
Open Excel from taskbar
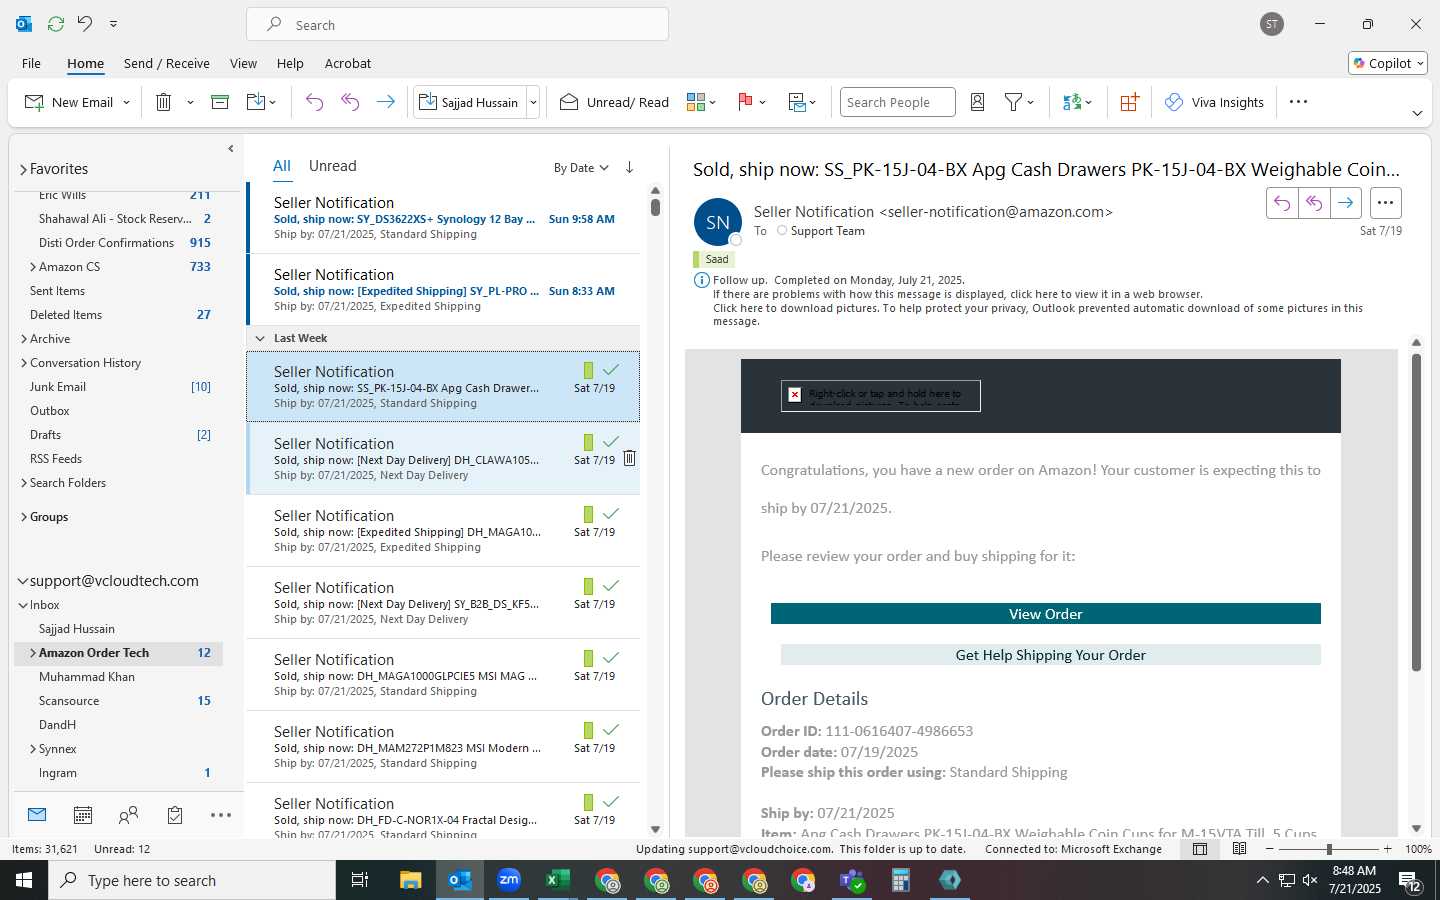557,880
